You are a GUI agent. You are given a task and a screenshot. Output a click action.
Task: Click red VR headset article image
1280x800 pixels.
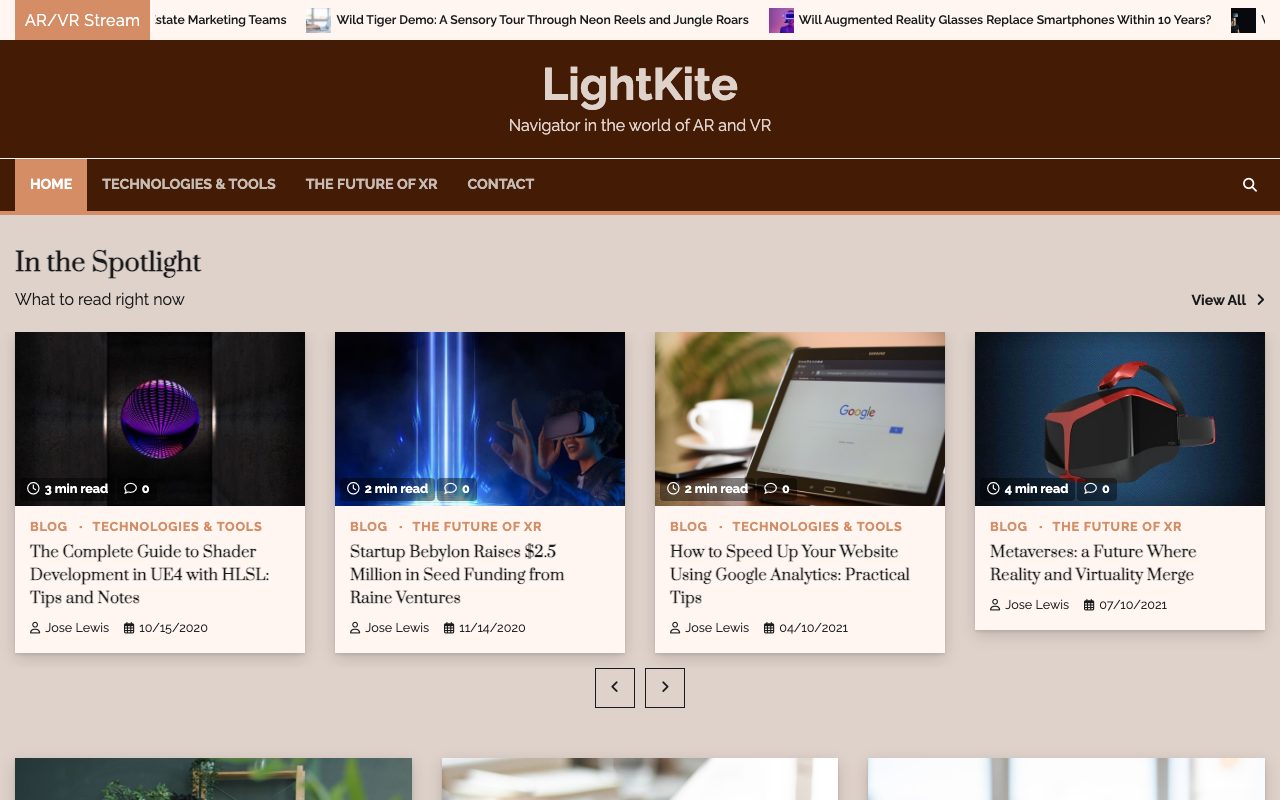(1120, 419)
